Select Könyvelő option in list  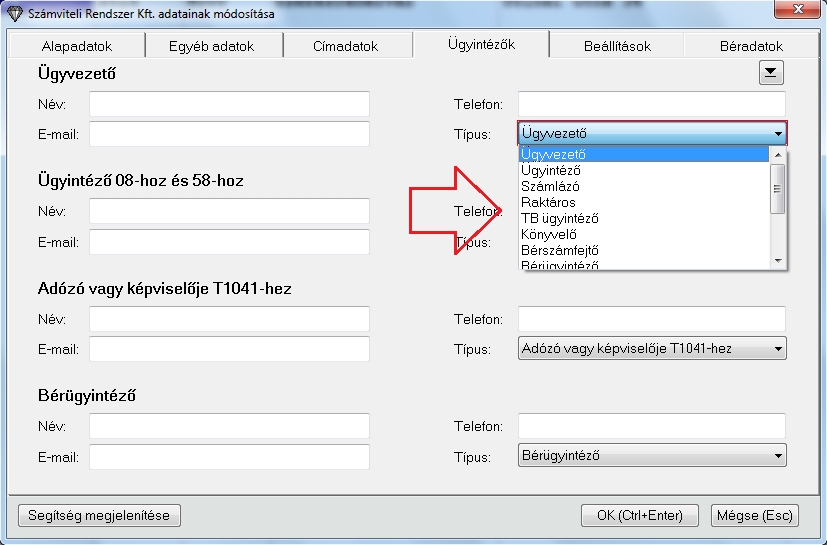point(550,234)
